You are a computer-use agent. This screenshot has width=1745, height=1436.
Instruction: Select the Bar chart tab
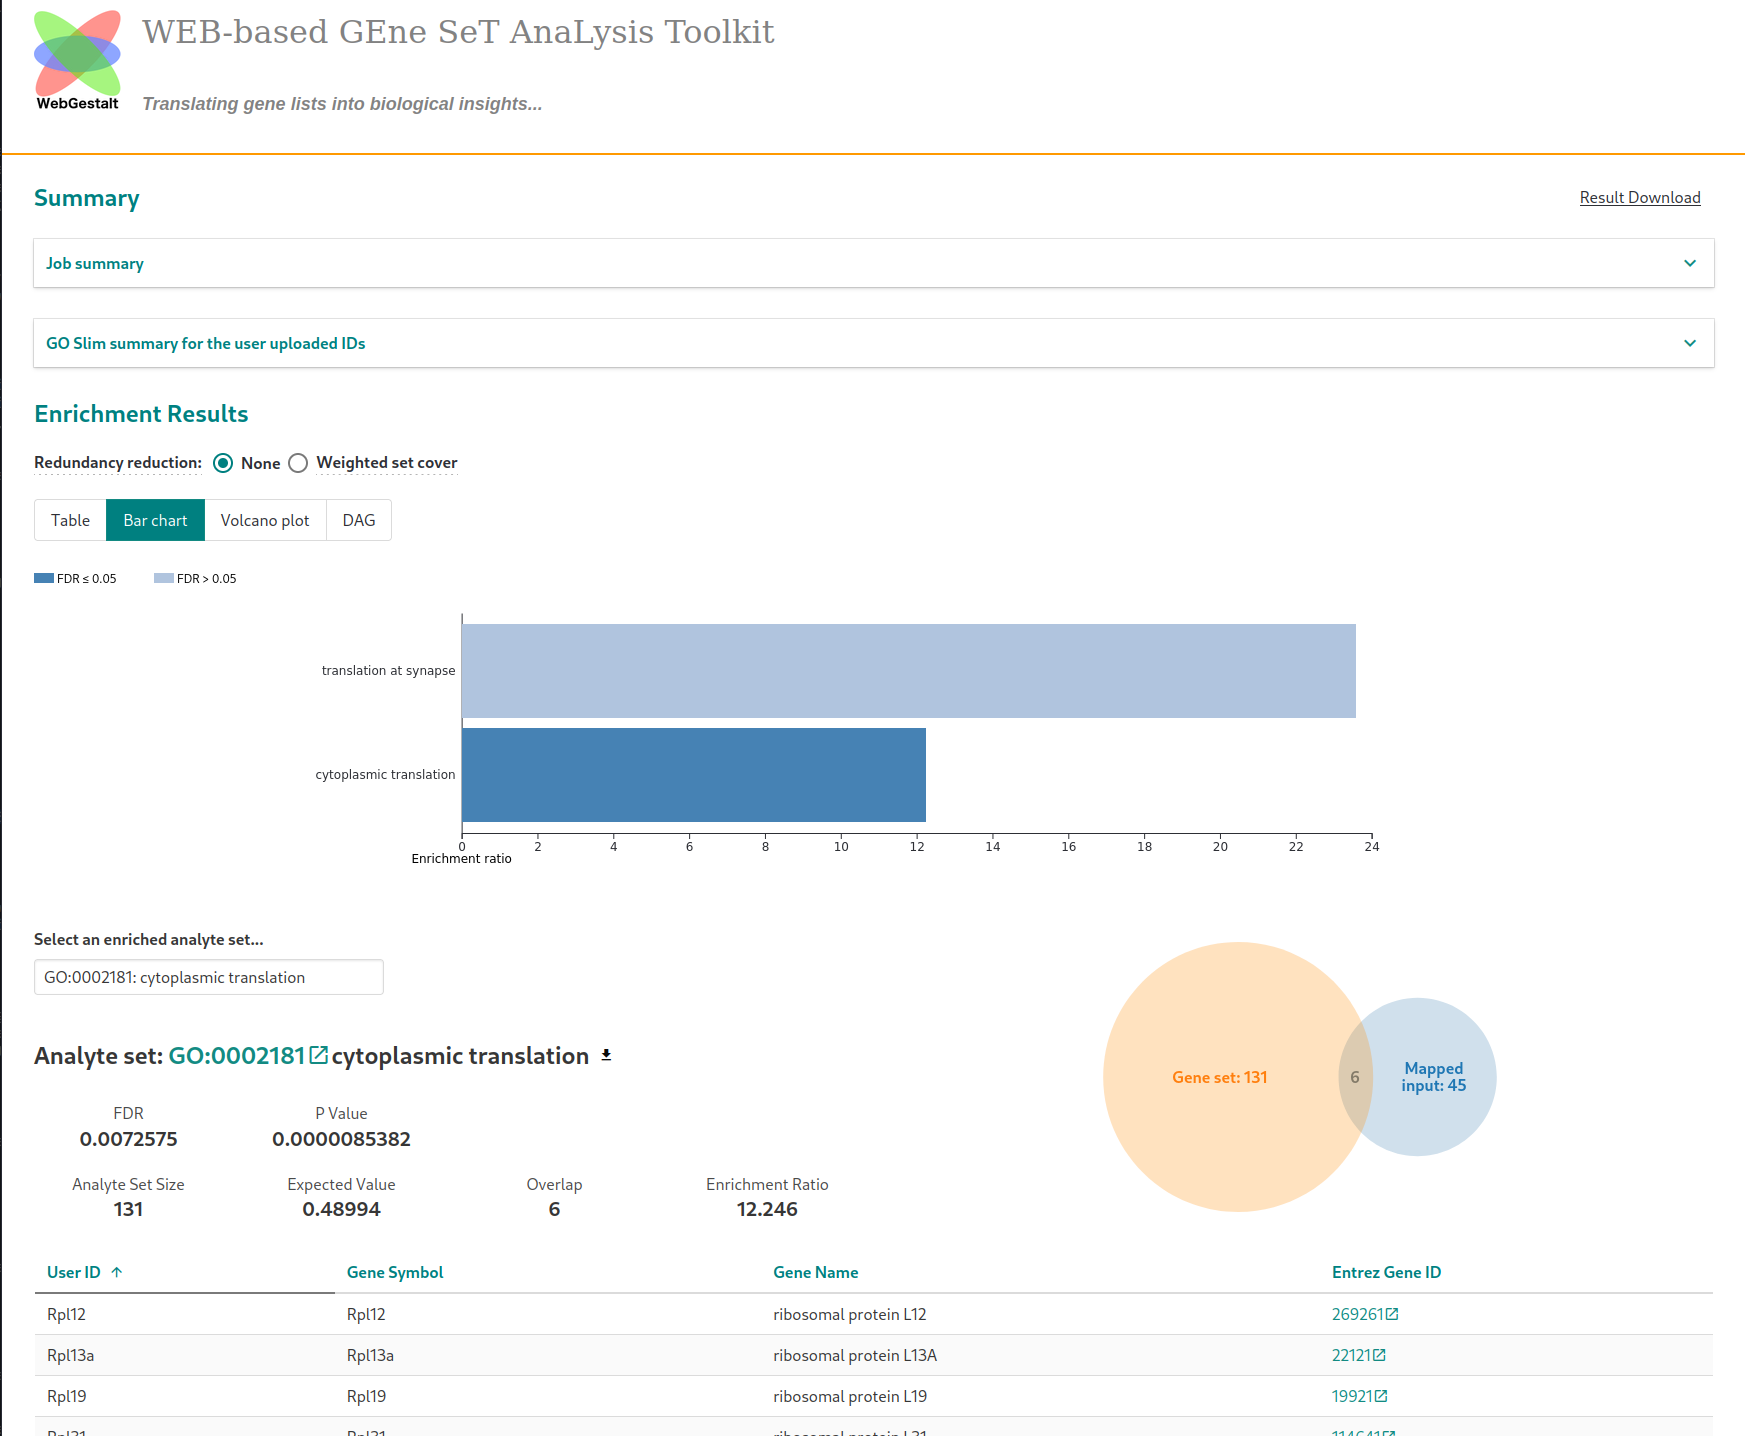155,520
